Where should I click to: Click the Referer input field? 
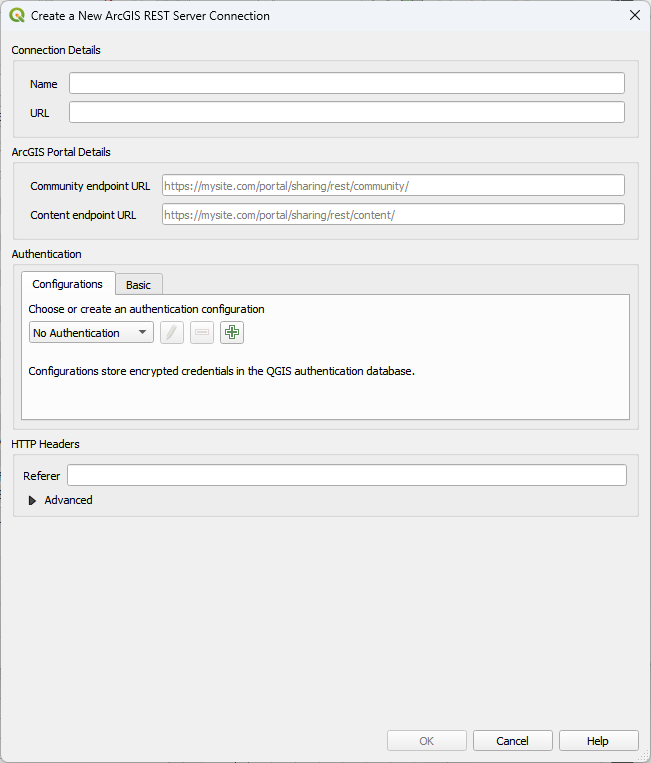346,475
